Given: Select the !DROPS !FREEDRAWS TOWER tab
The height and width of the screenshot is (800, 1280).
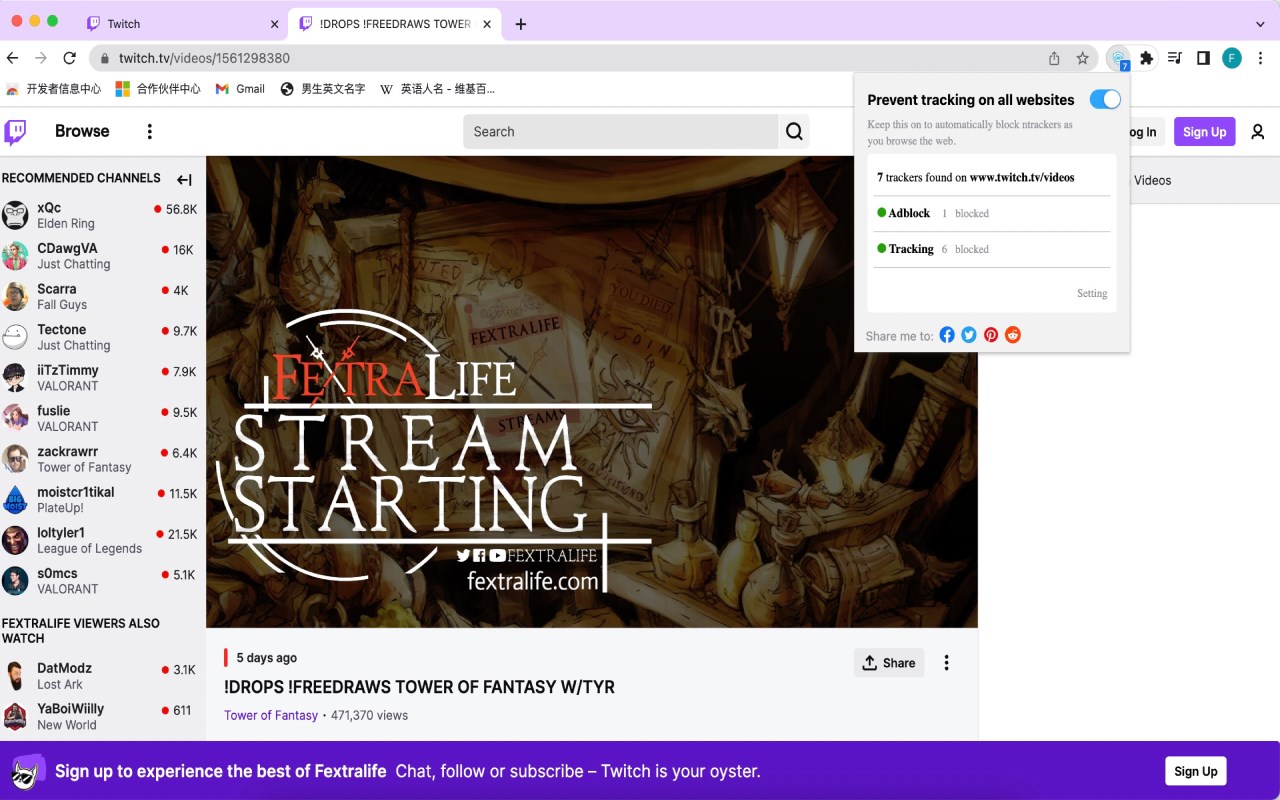Looking at the screenshot, I should tap(395, 23).
